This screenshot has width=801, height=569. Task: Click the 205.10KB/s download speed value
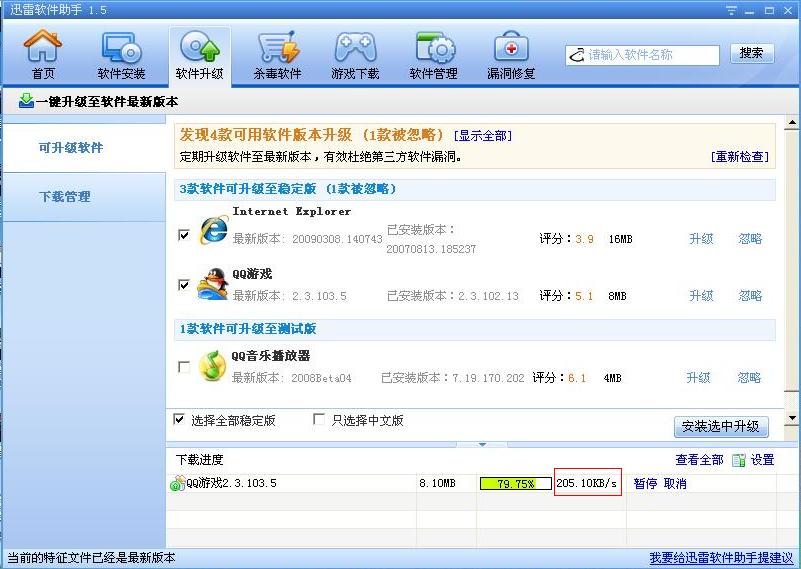coord(586,483)
